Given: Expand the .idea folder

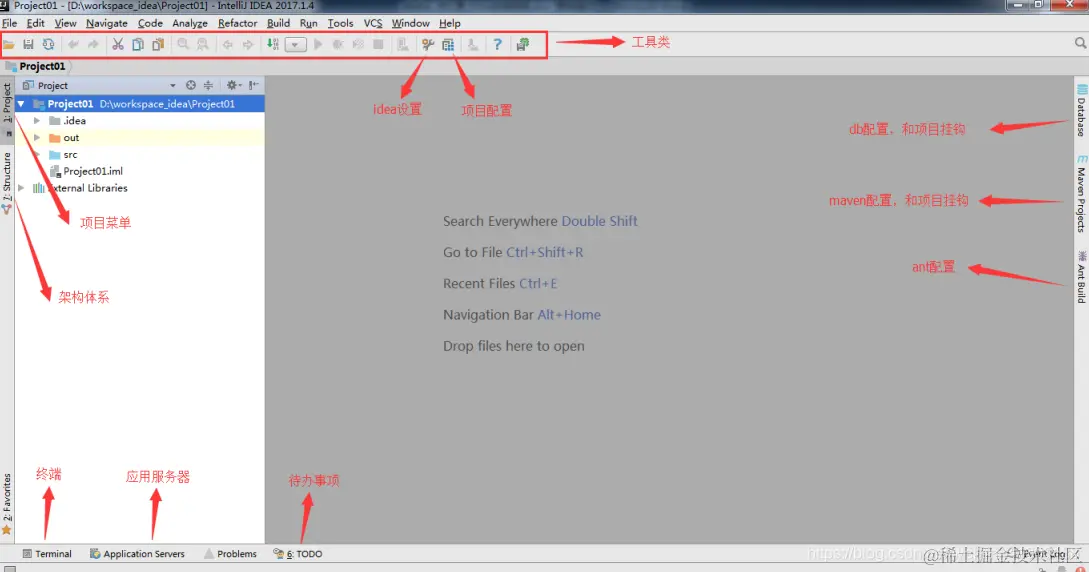Looking at the screenshot, I should [x=37, y=121].
